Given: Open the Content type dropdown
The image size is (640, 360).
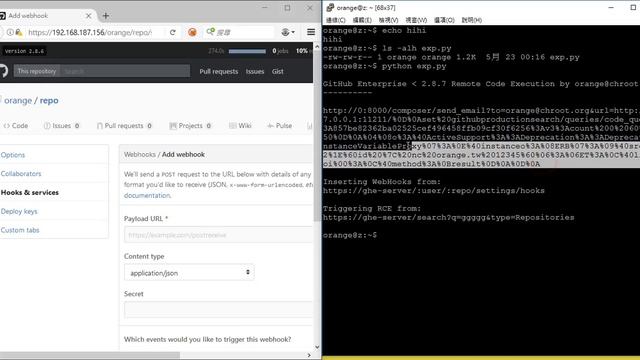Looking at the screenshot, I should click(189, 273).
